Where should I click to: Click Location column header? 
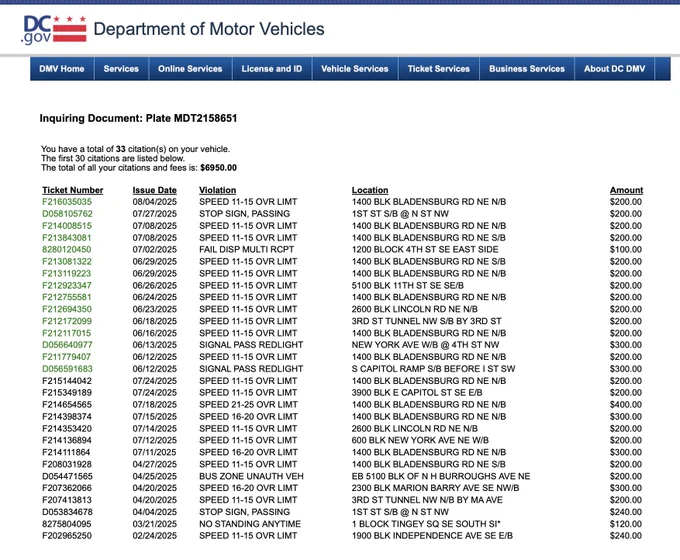pos(370,190)
